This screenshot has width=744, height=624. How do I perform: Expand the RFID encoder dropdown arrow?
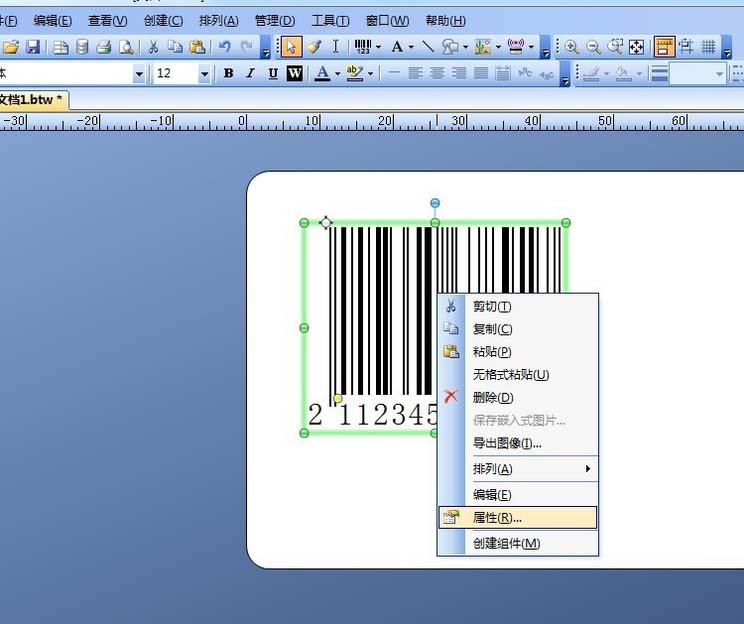click(531, 47)
